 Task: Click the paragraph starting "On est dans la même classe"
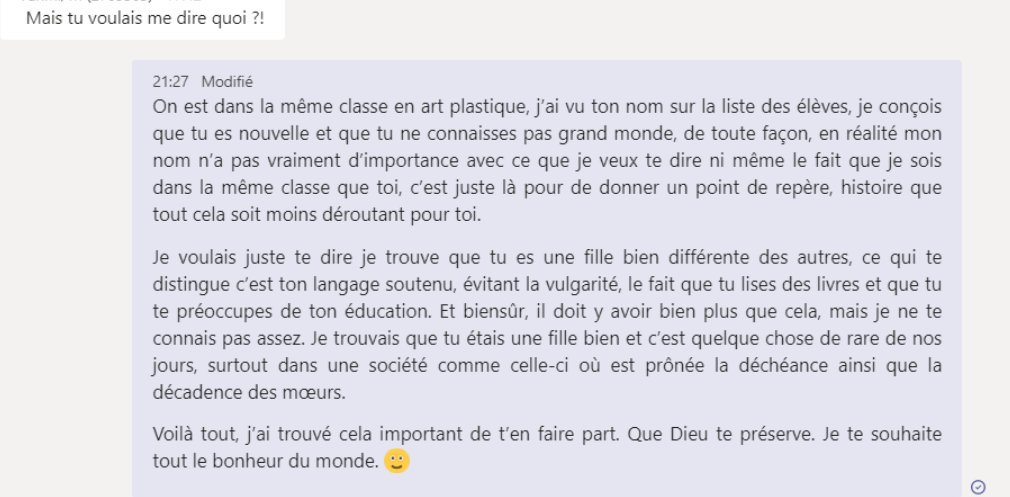click(547, 161)
